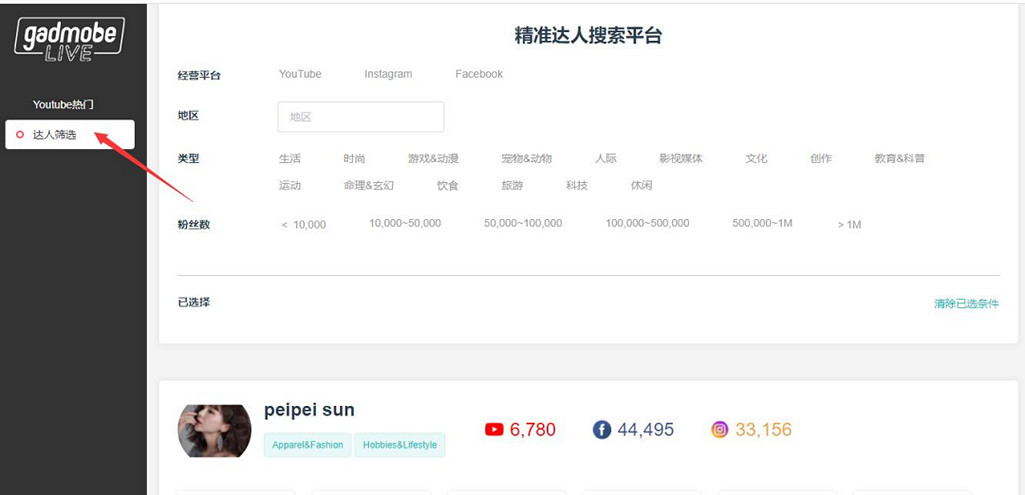Select 达人筛选 in the sidebar
Viewport: 1025px width, 495px height.
55,135
